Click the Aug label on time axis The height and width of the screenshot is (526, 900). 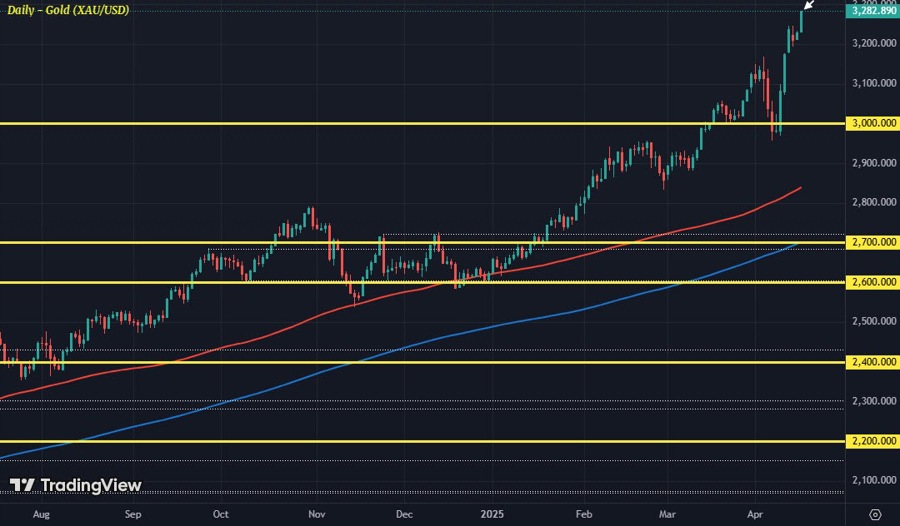click(x=41, y=514)
